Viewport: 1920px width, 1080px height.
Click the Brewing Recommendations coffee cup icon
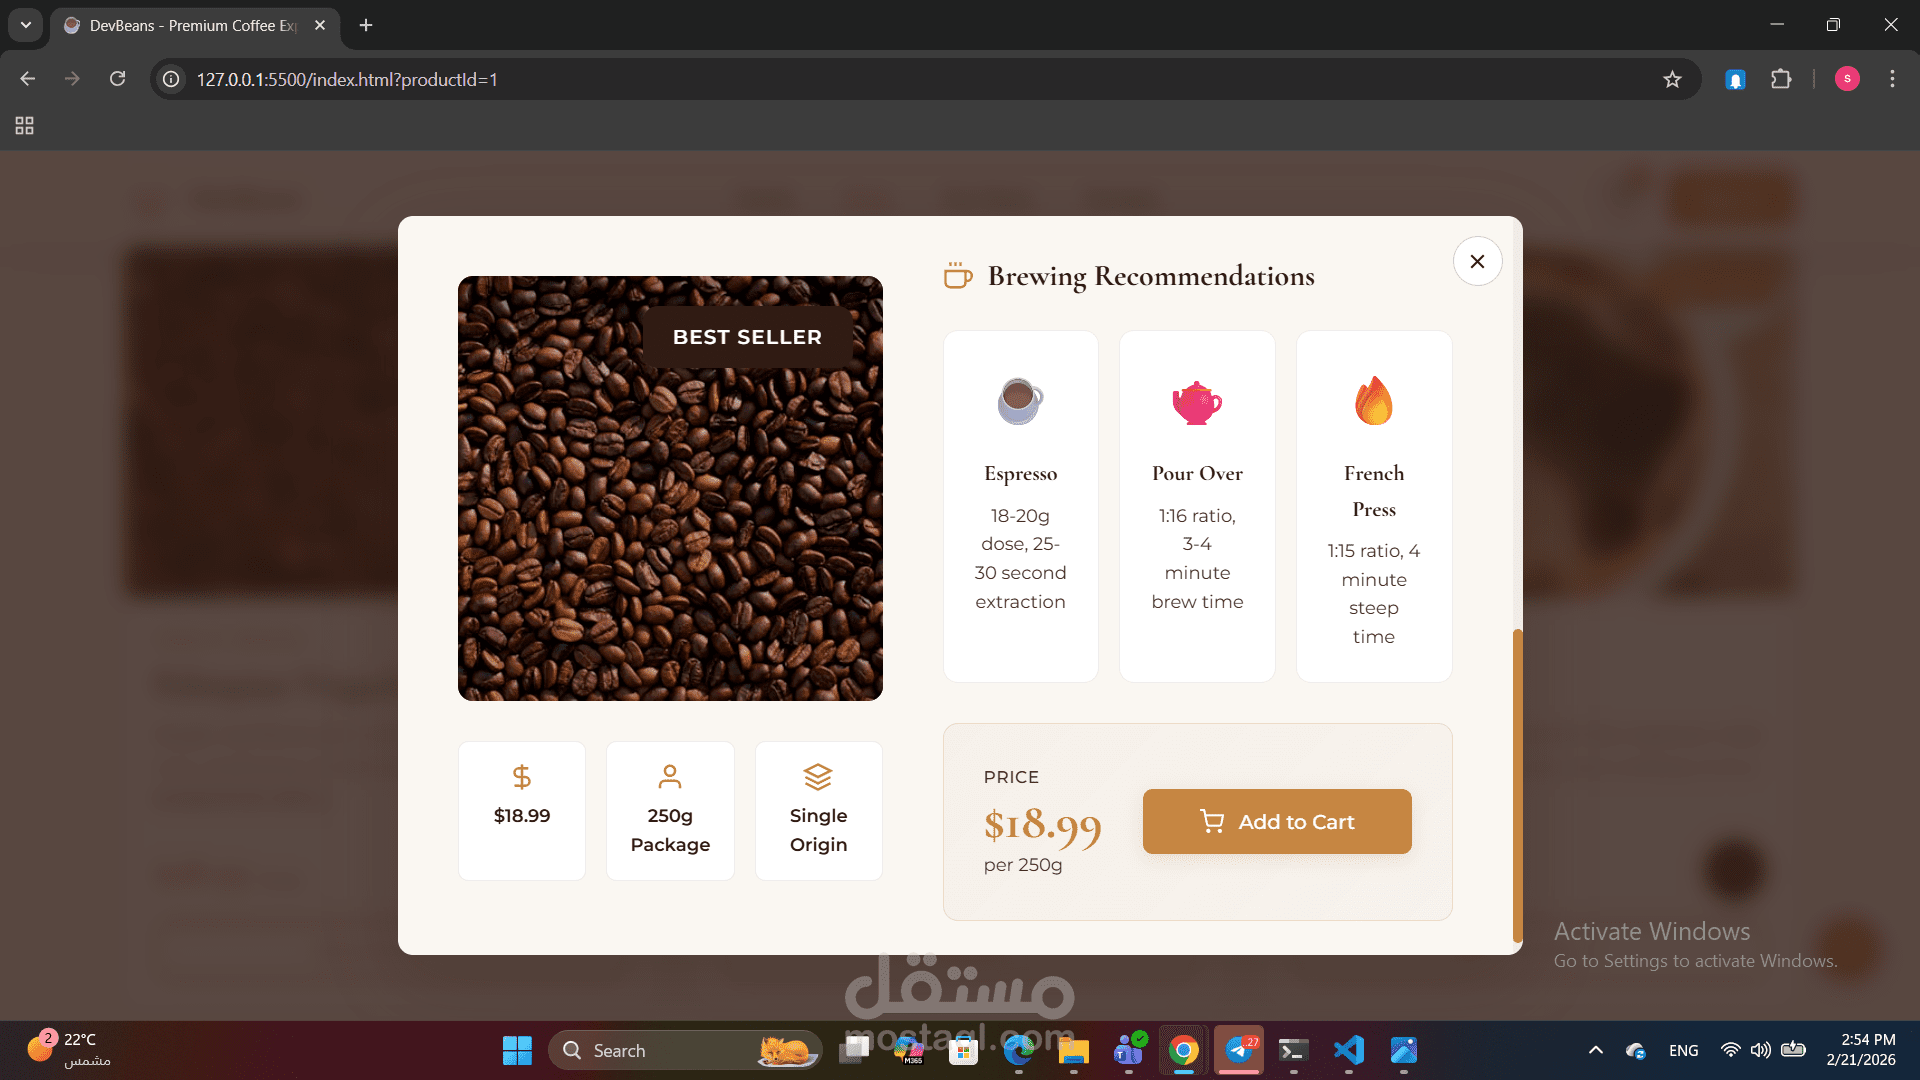tap(957, 276)
